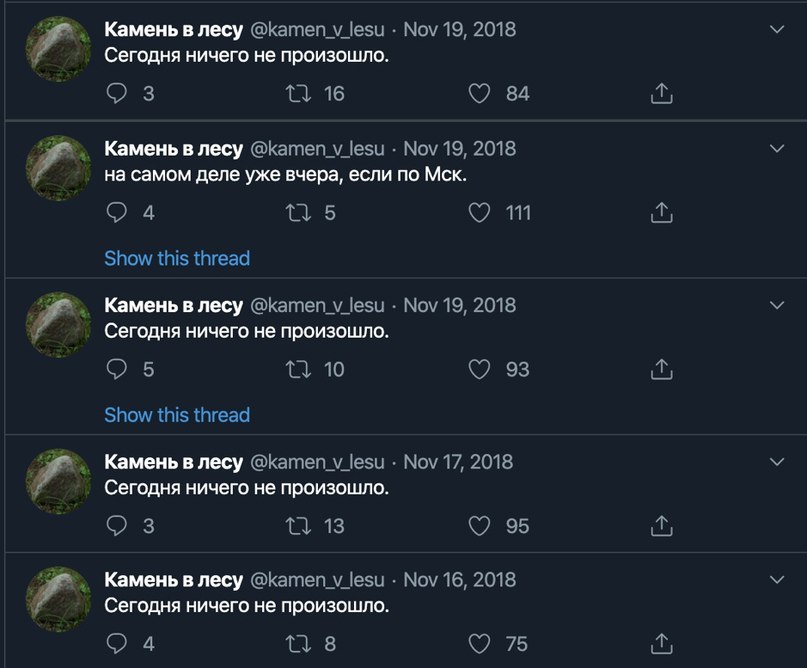The width and height of the screenshot is (807, 668).
Task: Show this thread under tweet with 93 likes
Action: [x=177, y=414]
